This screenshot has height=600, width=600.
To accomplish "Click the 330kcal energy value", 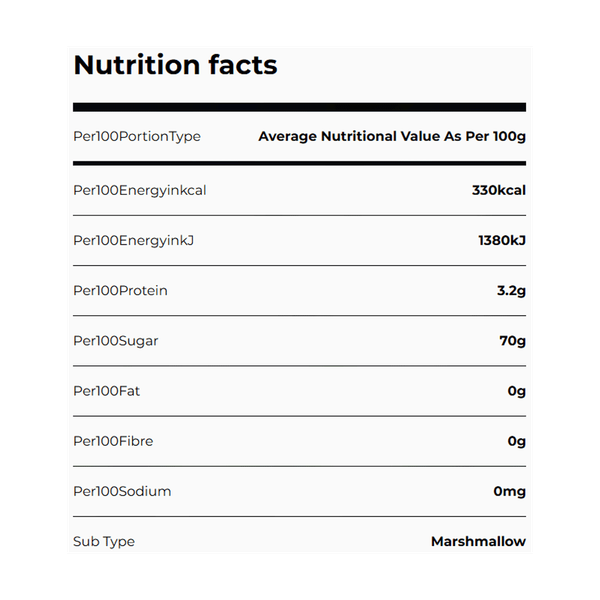I will (x=498, y=190).
